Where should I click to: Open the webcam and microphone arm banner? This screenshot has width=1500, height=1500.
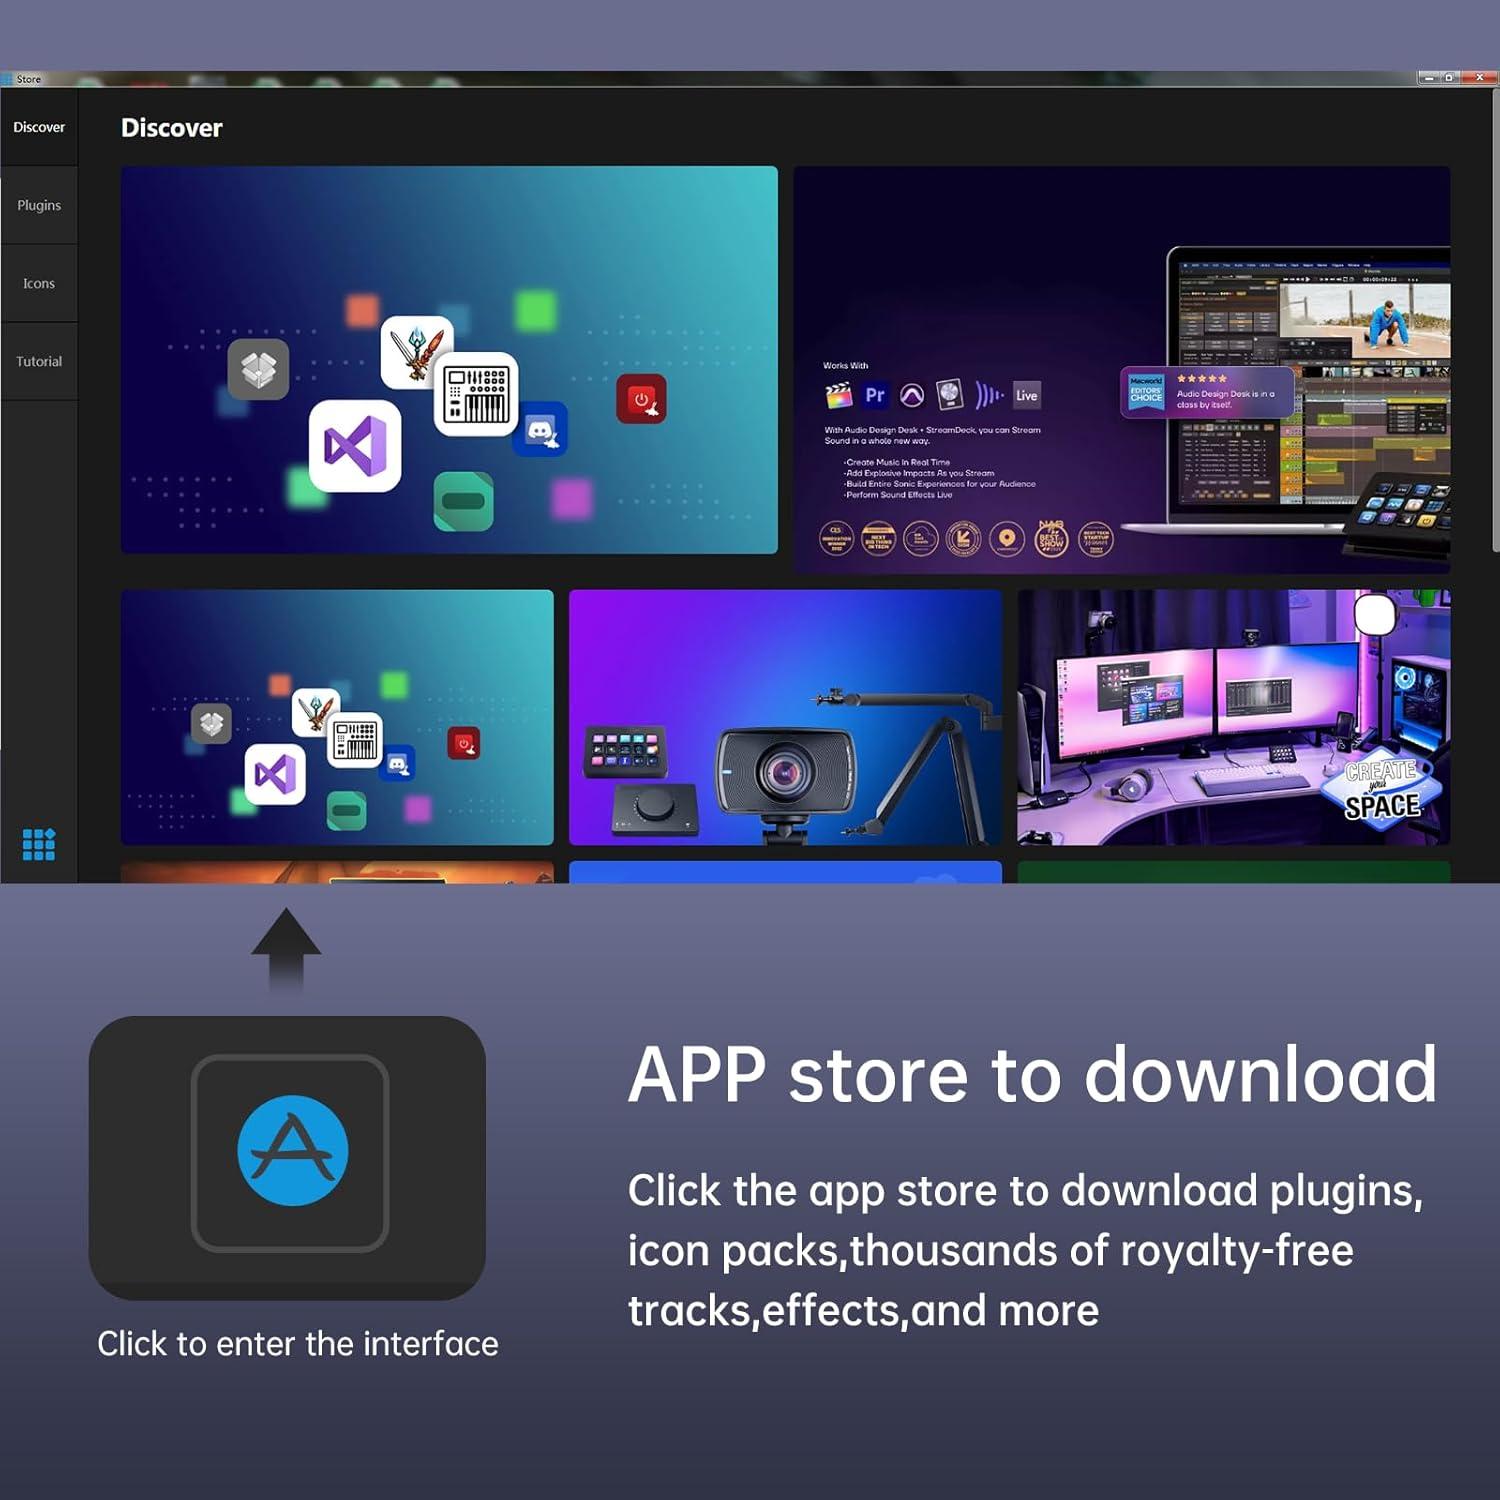pyautogui.click(x=785, y=717)
